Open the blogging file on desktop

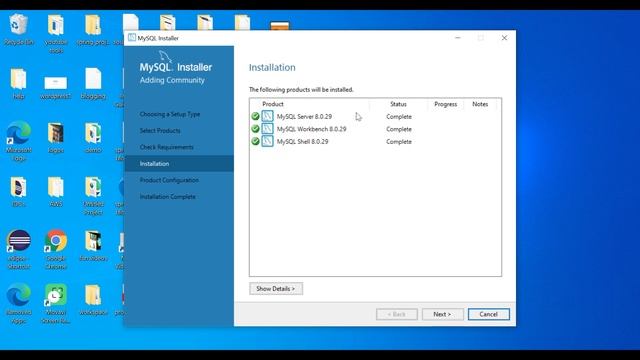(x=93, y=84)
